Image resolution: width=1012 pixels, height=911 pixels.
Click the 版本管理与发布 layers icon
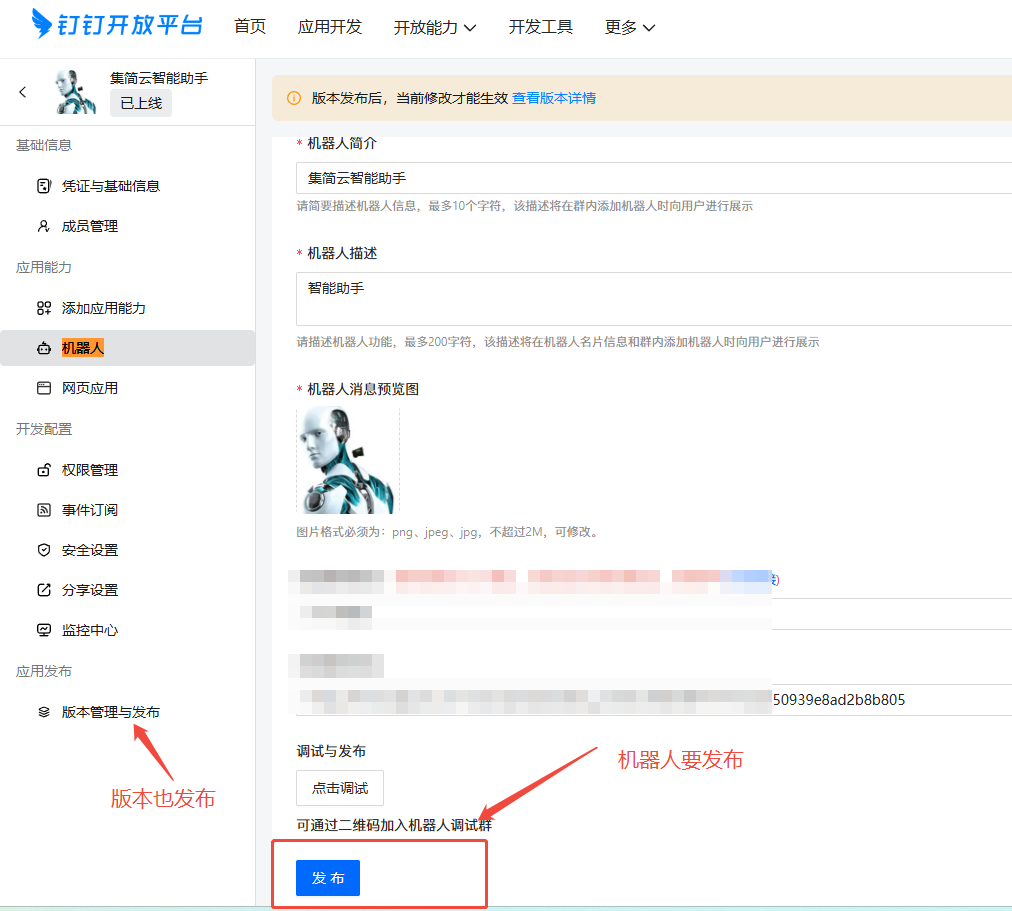coord(44,712)
